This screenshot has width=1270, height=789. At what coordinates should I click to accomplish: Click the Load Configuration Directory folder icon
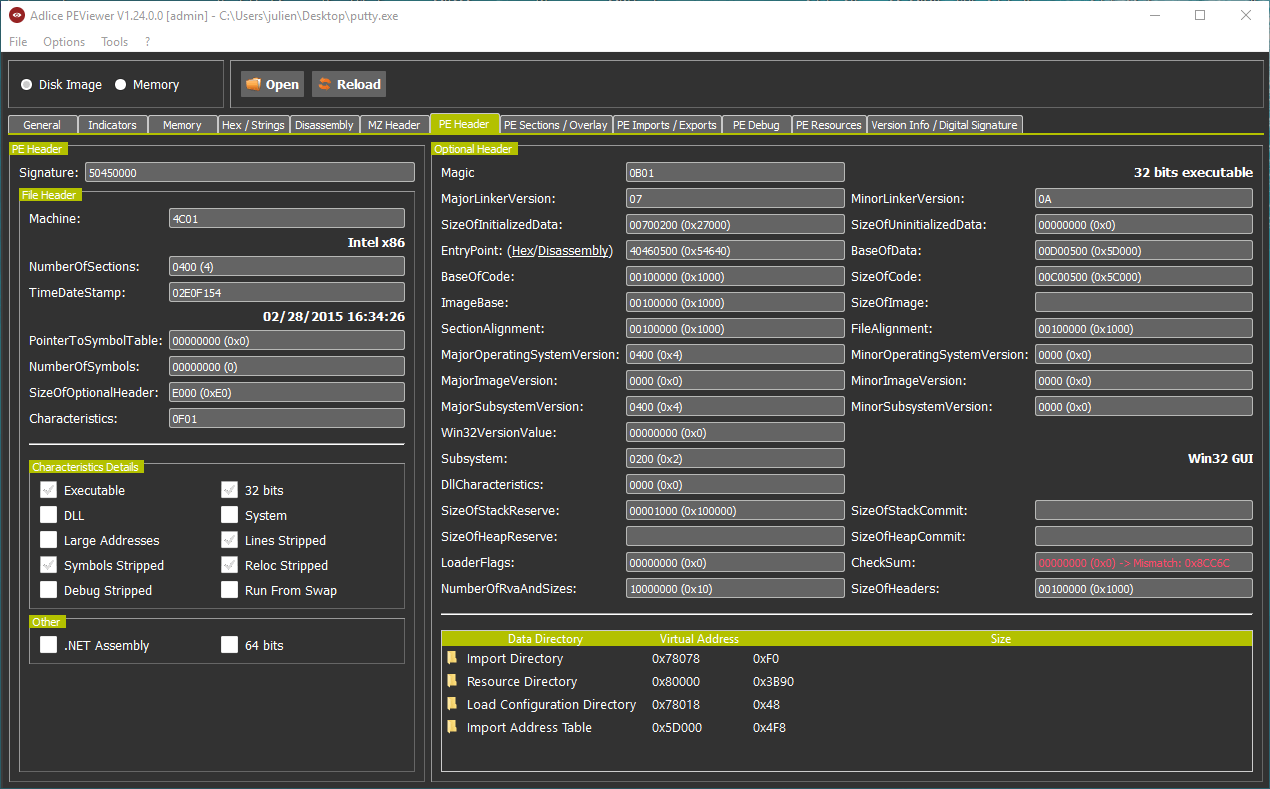coord(452,704)
